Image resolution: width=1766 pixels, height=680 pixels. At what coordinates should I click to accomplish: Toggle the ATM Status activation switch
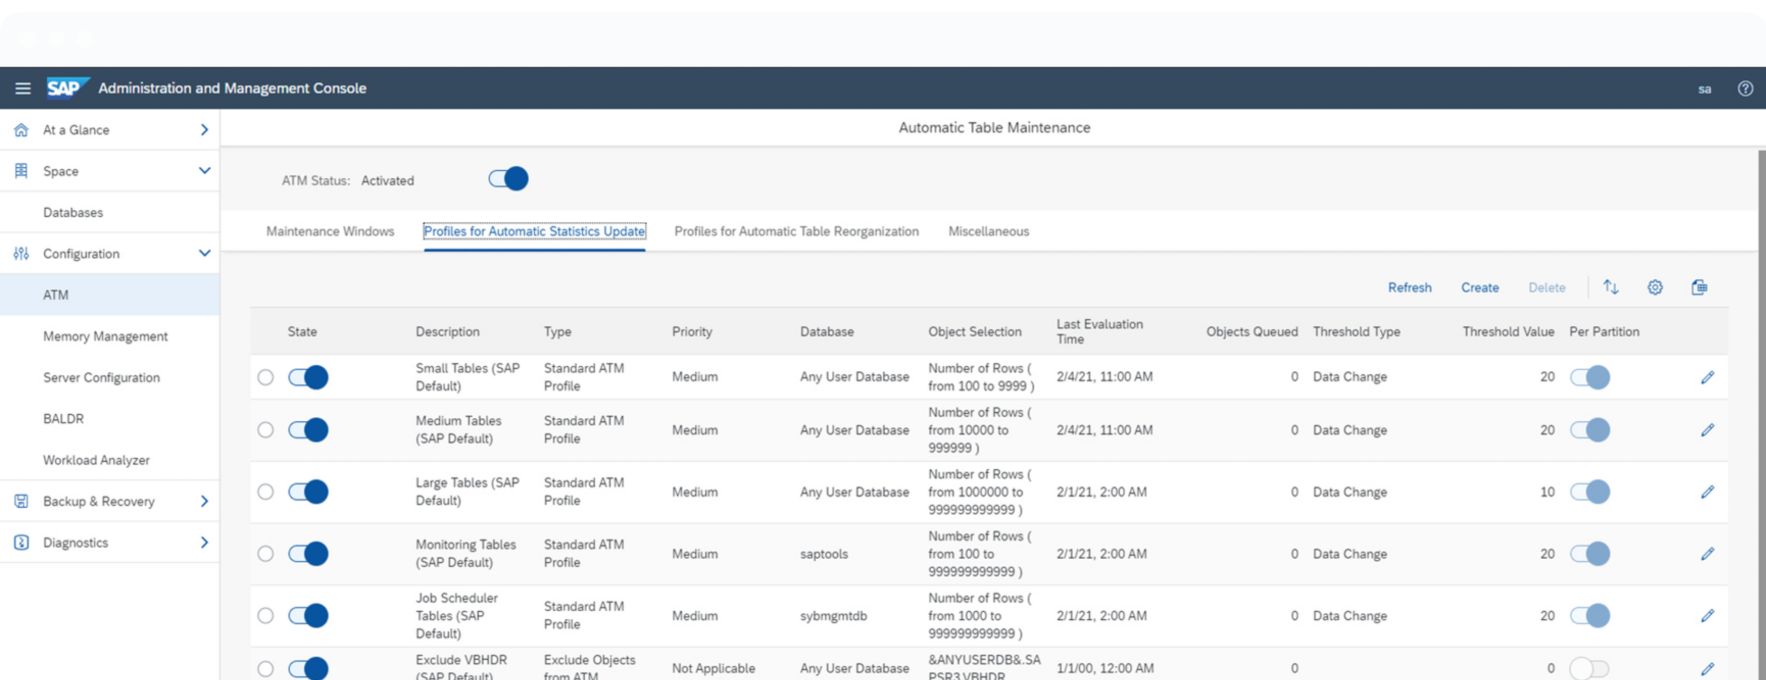tap(508, 179)
